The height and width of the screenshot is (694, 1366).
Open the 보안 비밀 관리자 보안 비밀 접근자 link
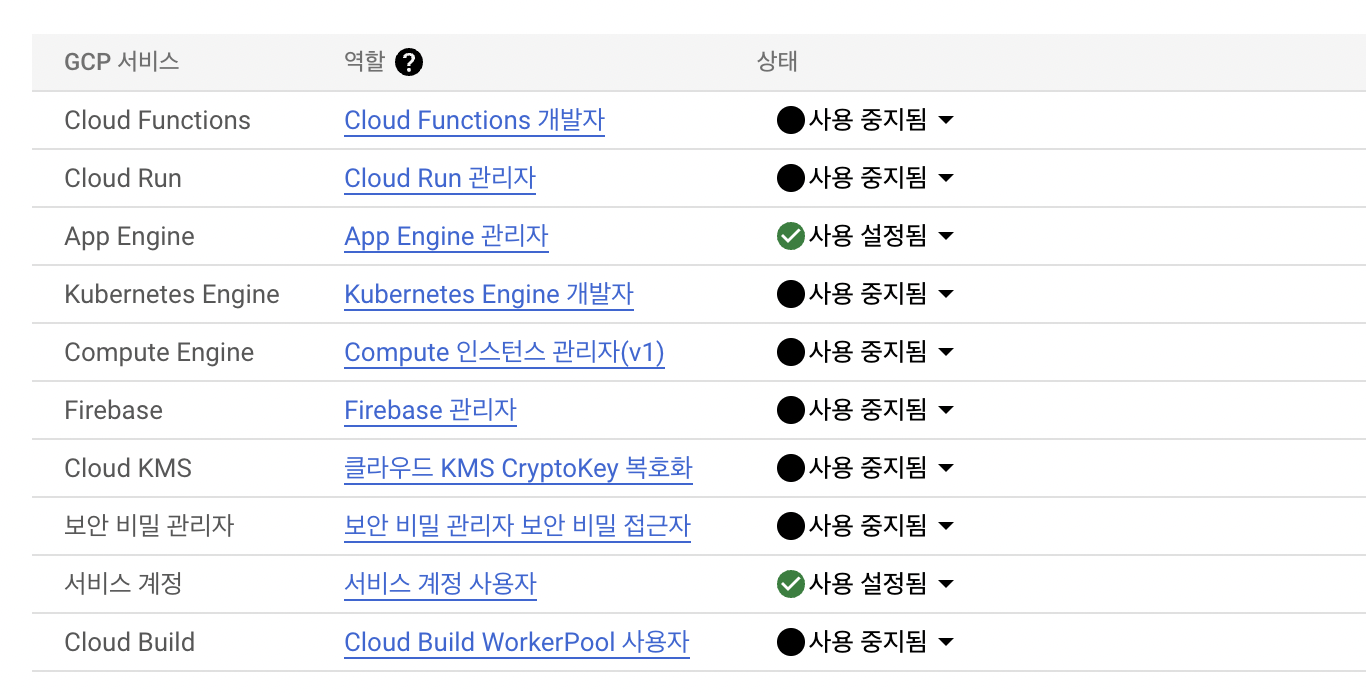click(517, 527)
